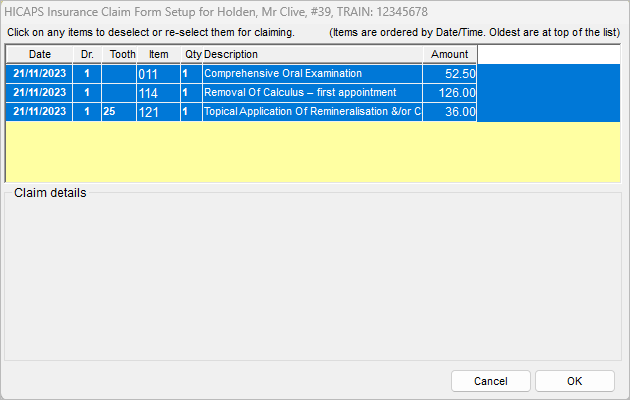Click the date cell in item 114 row

[39, 92]
